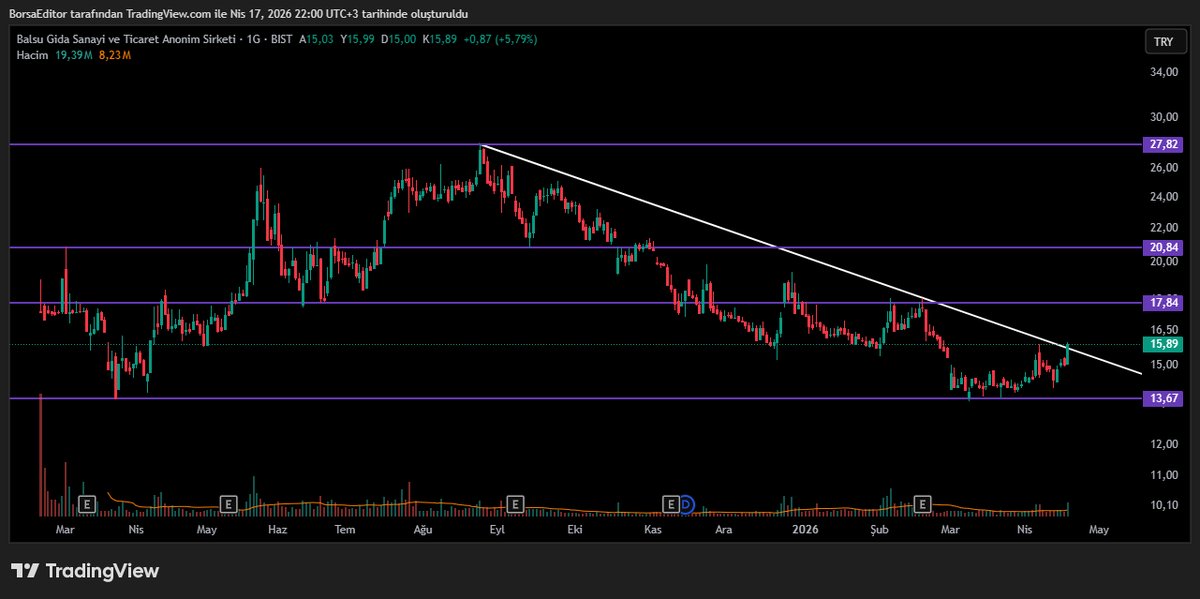
Task: Select the 20,84 horizontal line price label
Action: click(1164, 247)
